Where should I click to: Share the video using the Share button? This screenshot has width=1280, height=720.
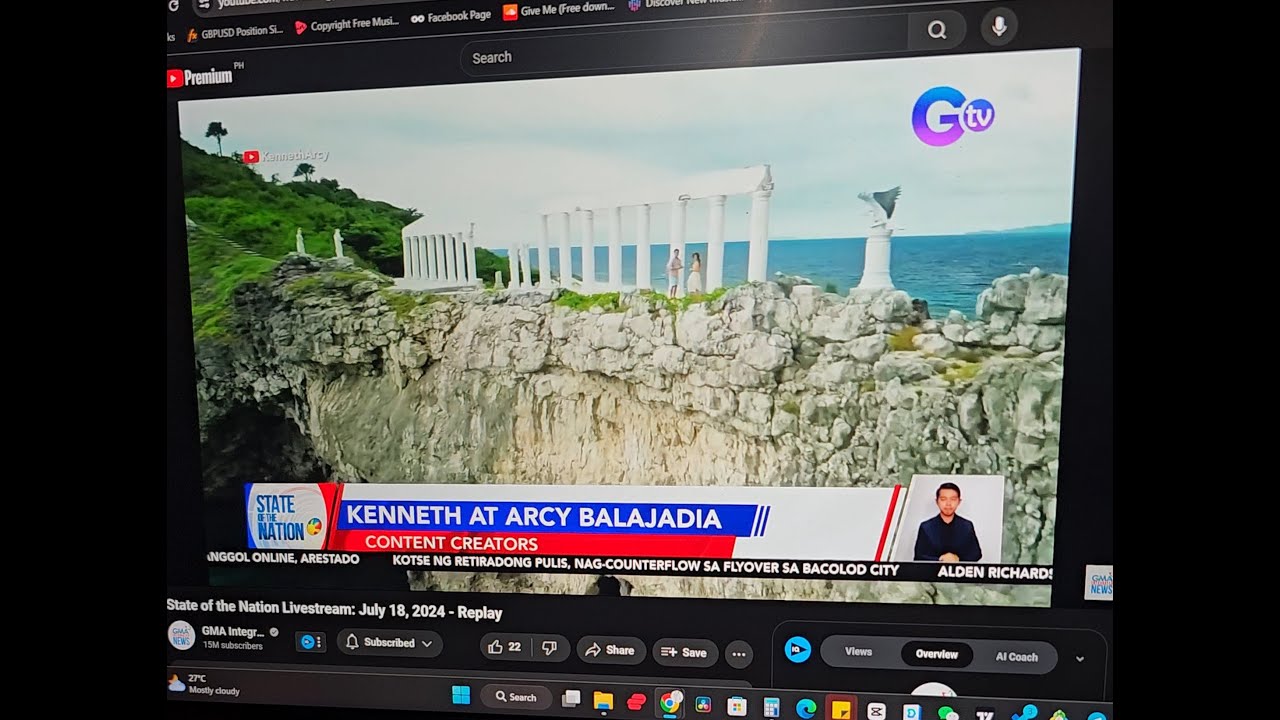[610, 650]
